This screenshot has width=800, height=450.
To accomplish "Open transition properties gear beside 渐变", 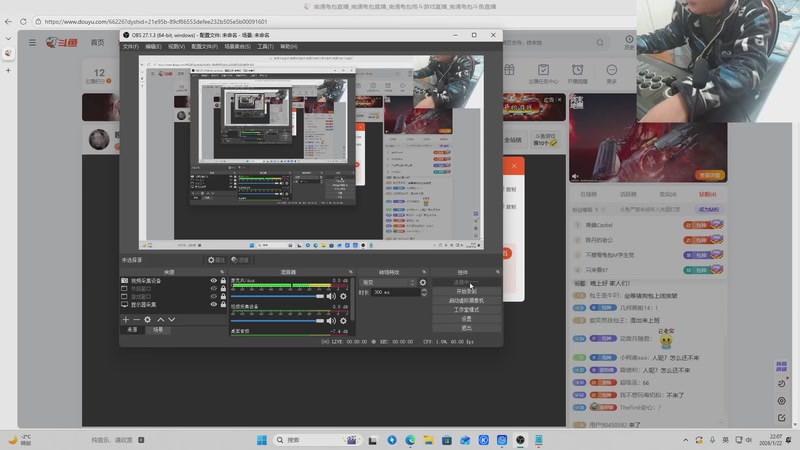I will [x=422, y=282].
